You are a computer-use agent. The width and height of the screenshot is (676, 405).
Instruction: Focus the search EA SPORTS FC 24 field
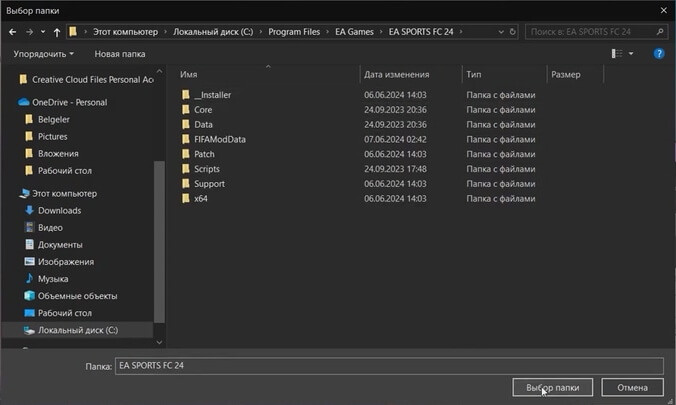pyautogui.click(x=595, y=32)
